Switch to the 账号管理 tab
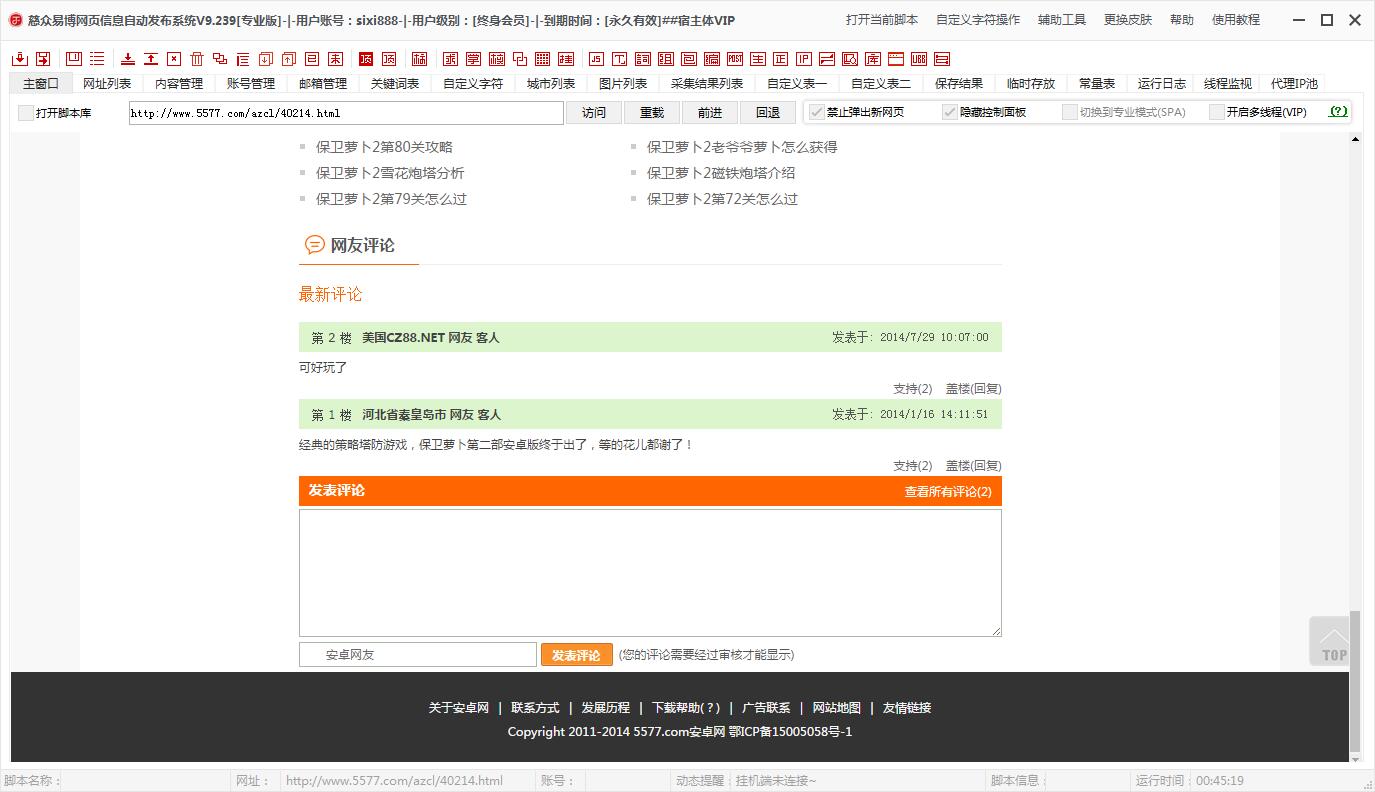 pos(251,84)
